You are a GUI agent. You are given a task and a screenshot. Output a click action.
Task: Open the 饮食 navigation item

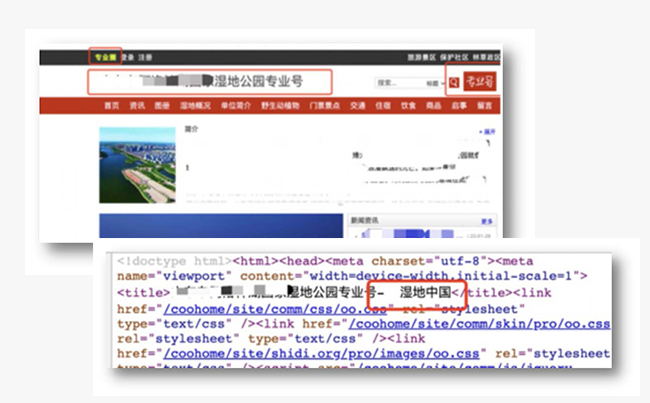408,106
